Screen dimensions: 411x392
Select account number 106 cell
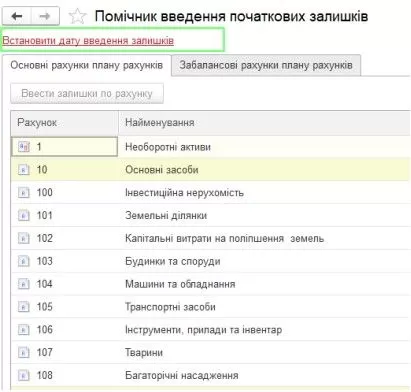pos(65,330)
